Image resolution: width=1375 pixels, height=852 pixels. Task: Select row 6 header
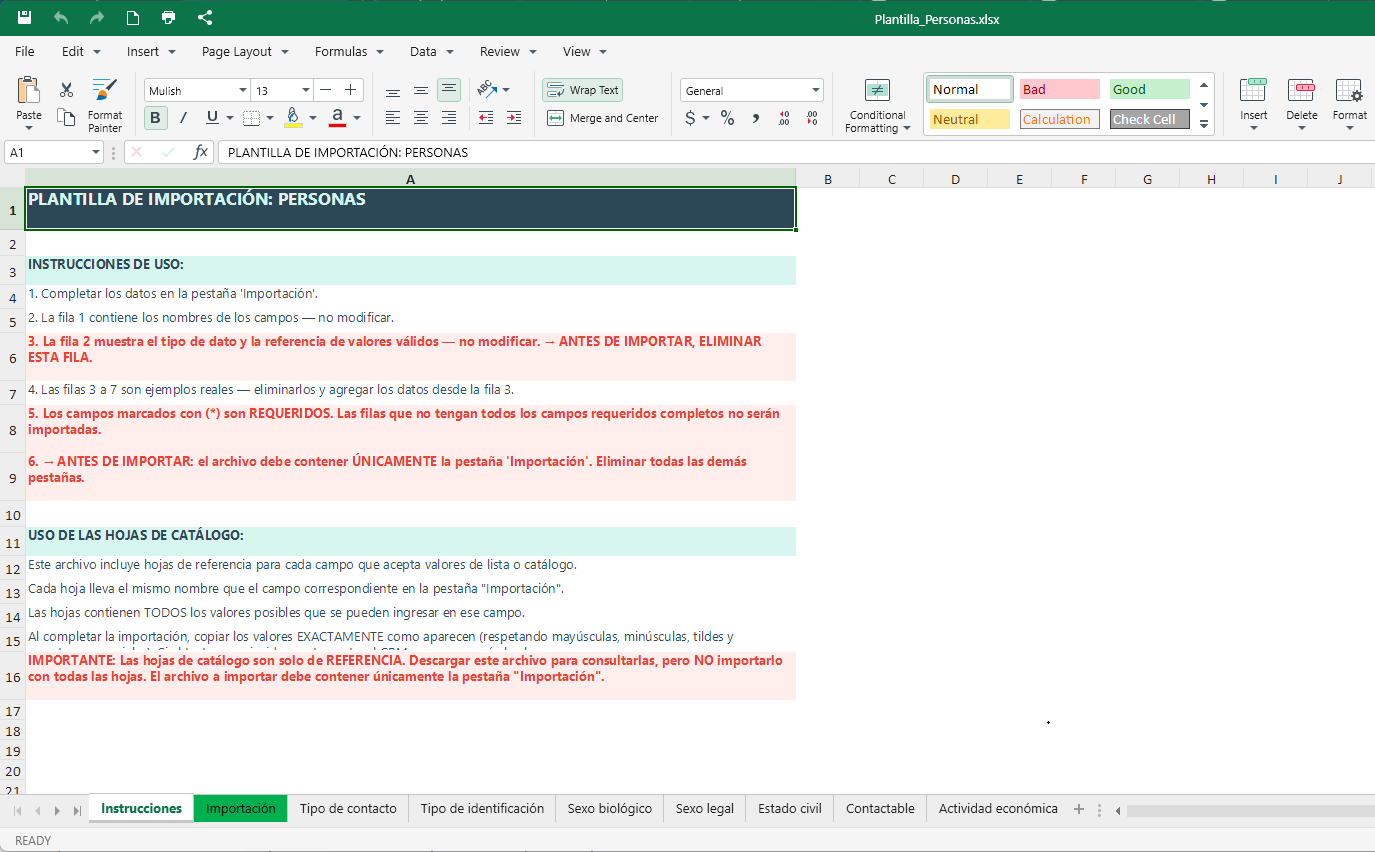[x=12, y=358]
